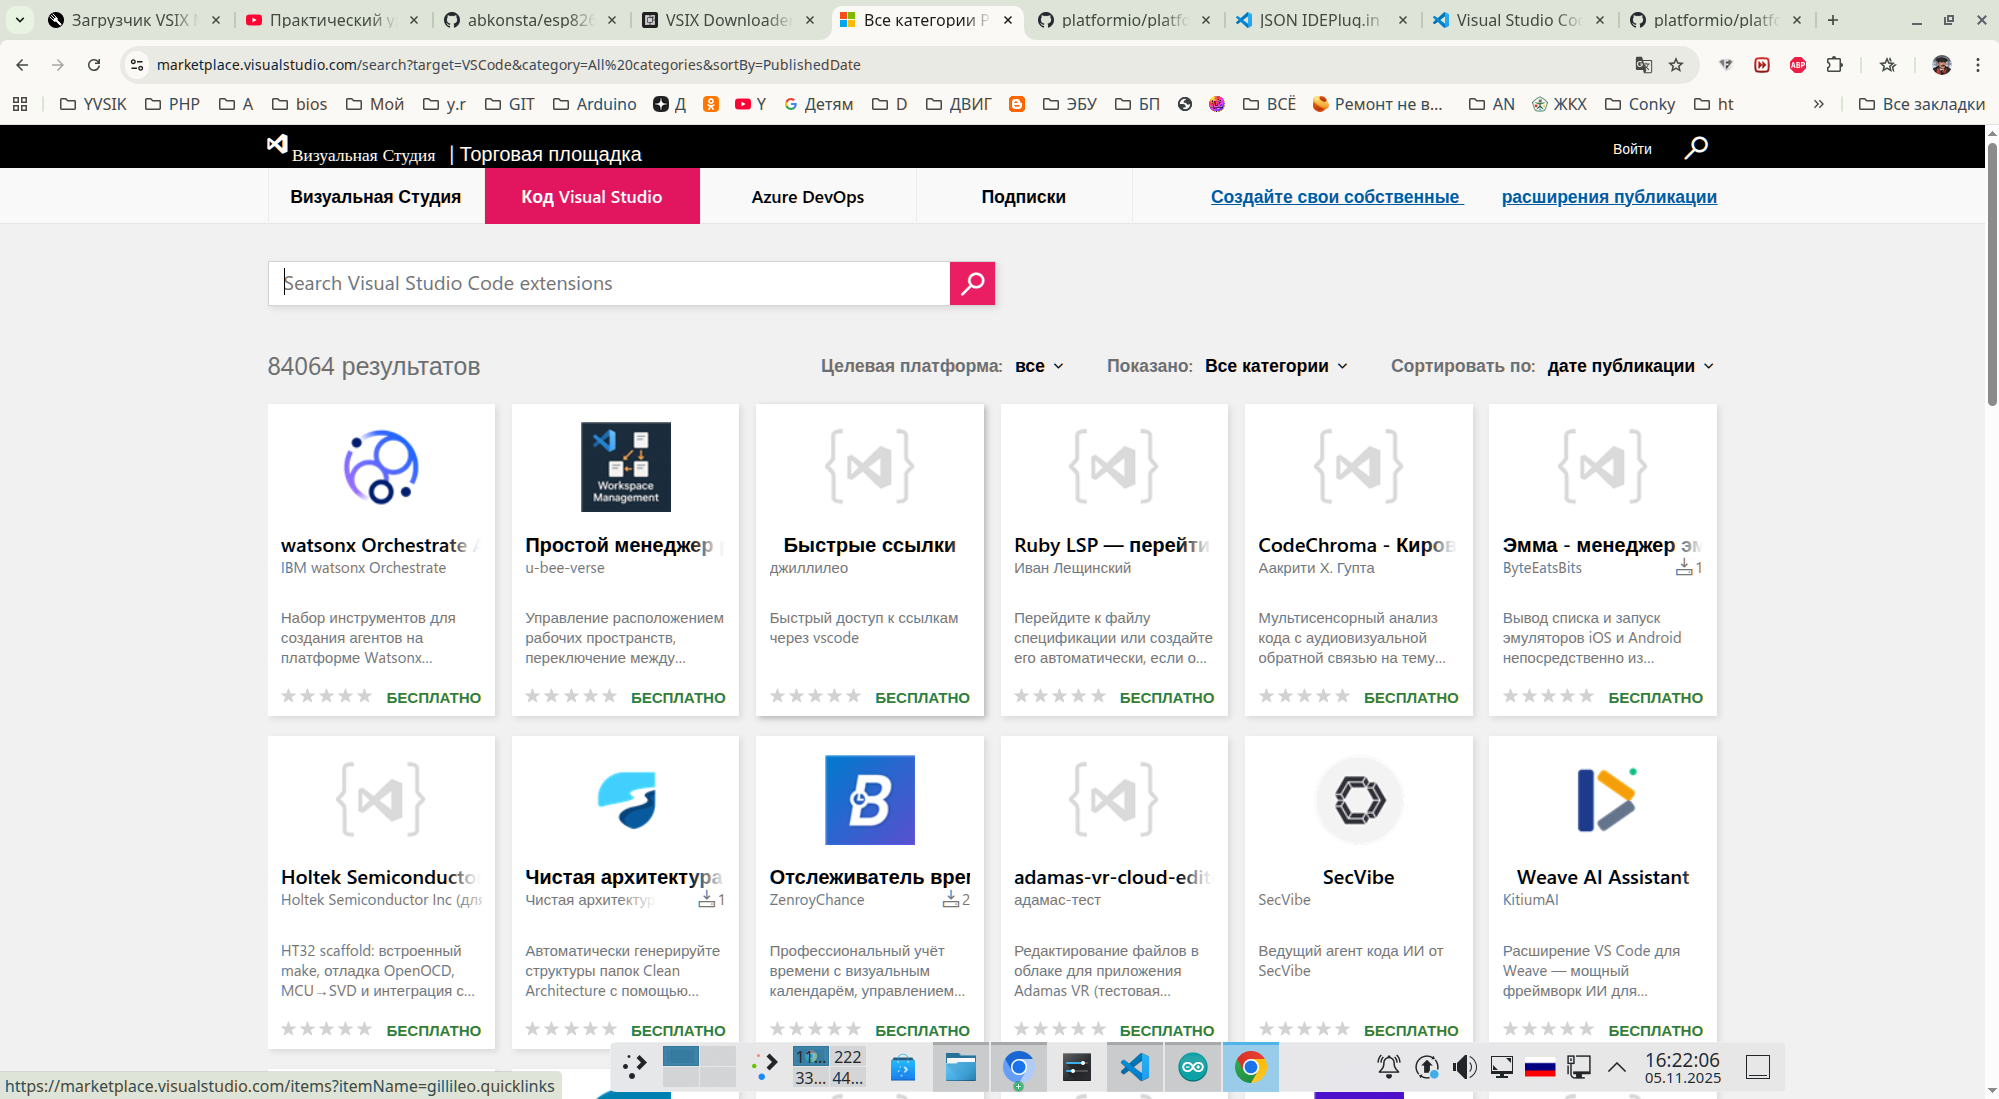Open sort by дате публикации dropdown
Viewport: 1999px width, 1099px height.
[x=1630, y=366]
